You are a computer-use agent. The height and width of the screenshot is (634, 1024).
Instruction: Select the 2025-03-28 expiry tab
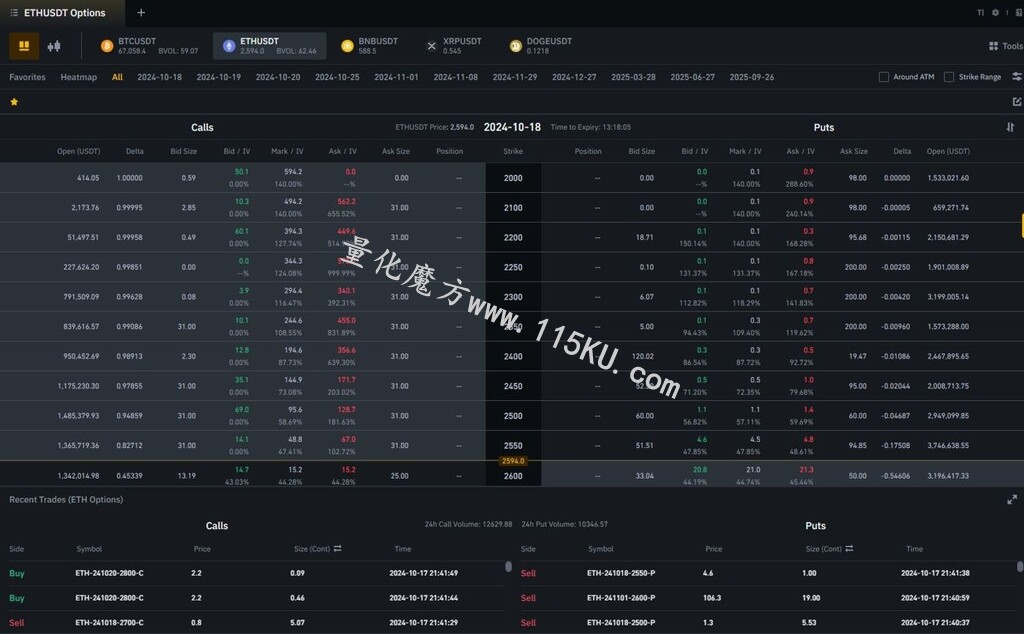(x=633, y=76)
